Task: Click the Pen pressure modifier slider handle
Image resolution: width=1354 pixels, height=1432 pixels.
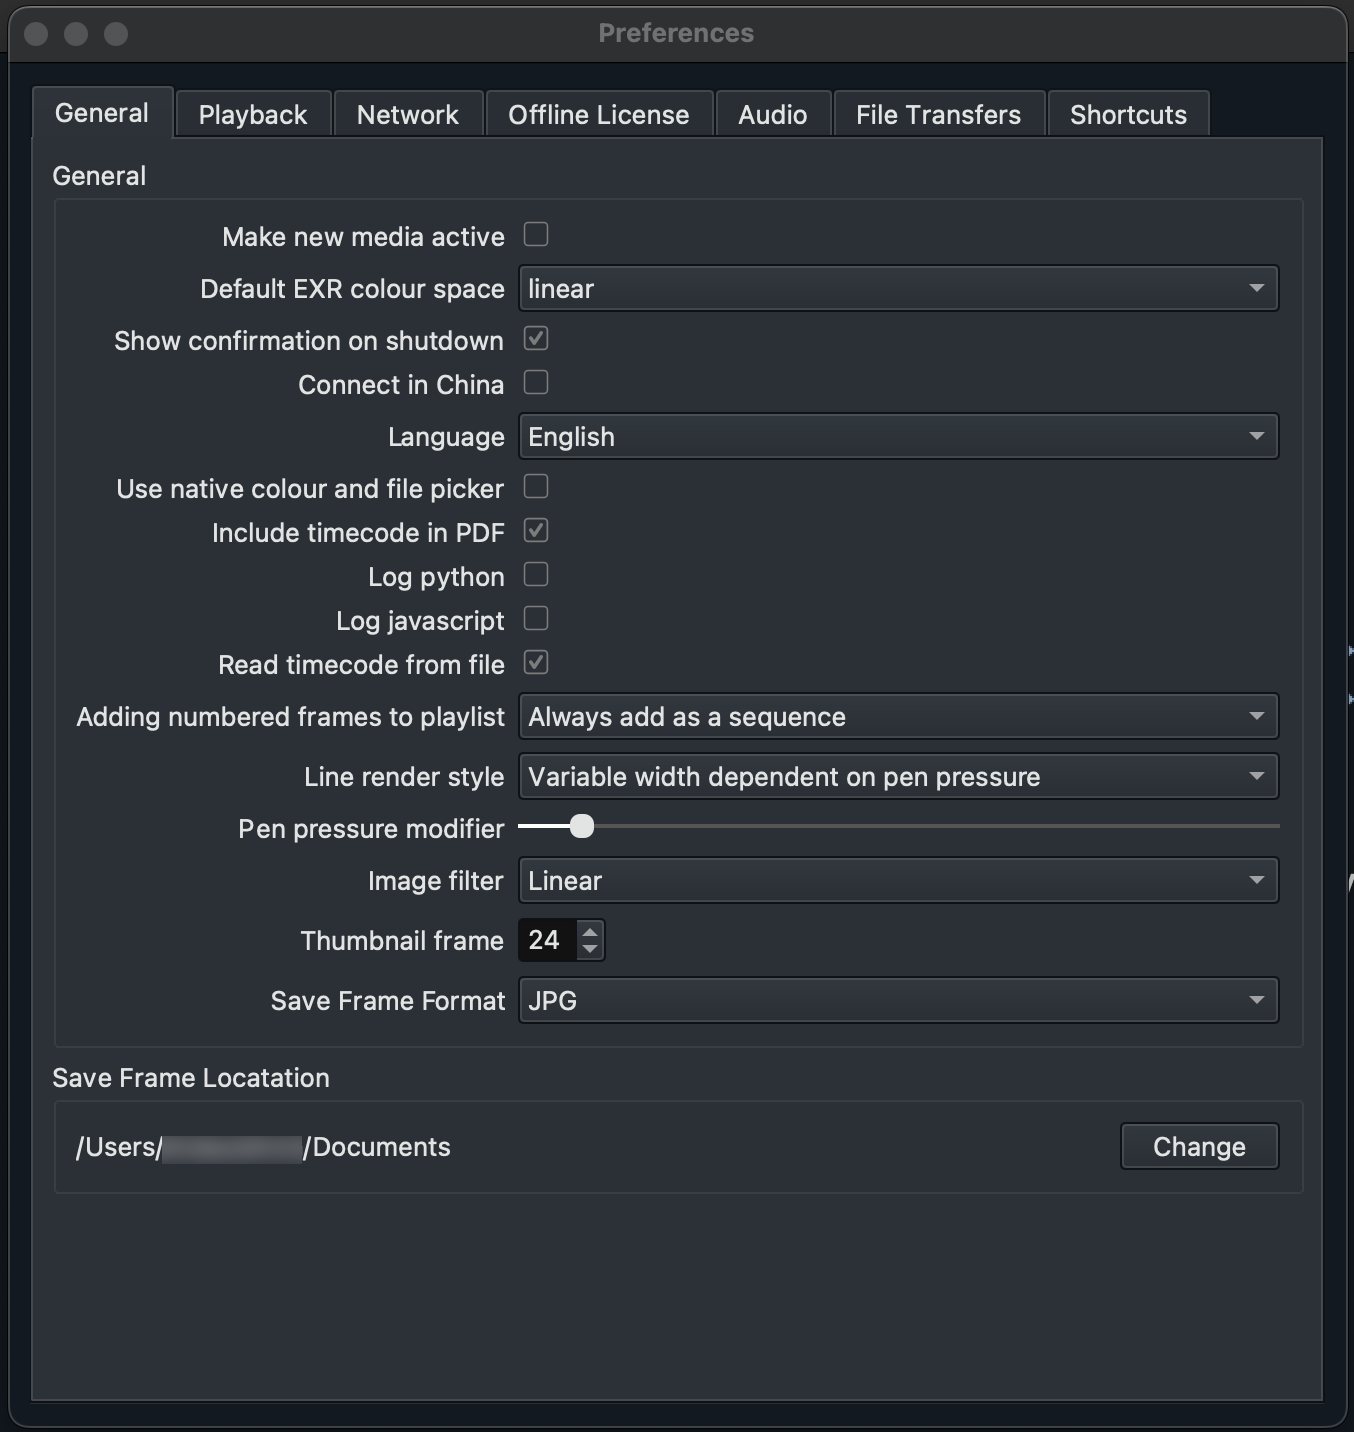Action: pyautogui.click(x=581, y=826)
